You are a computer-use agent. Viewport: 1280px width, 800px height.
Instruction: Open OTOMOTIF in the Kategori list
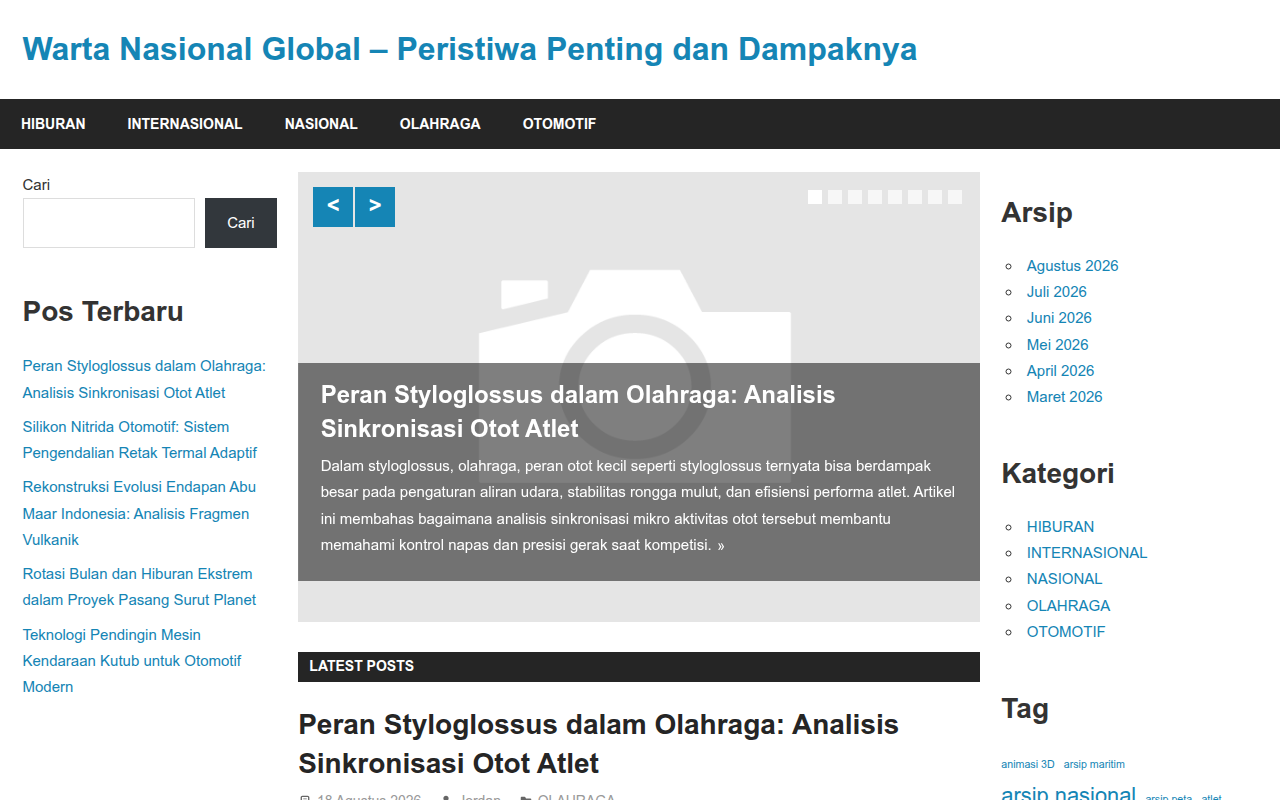[1066, 632]
